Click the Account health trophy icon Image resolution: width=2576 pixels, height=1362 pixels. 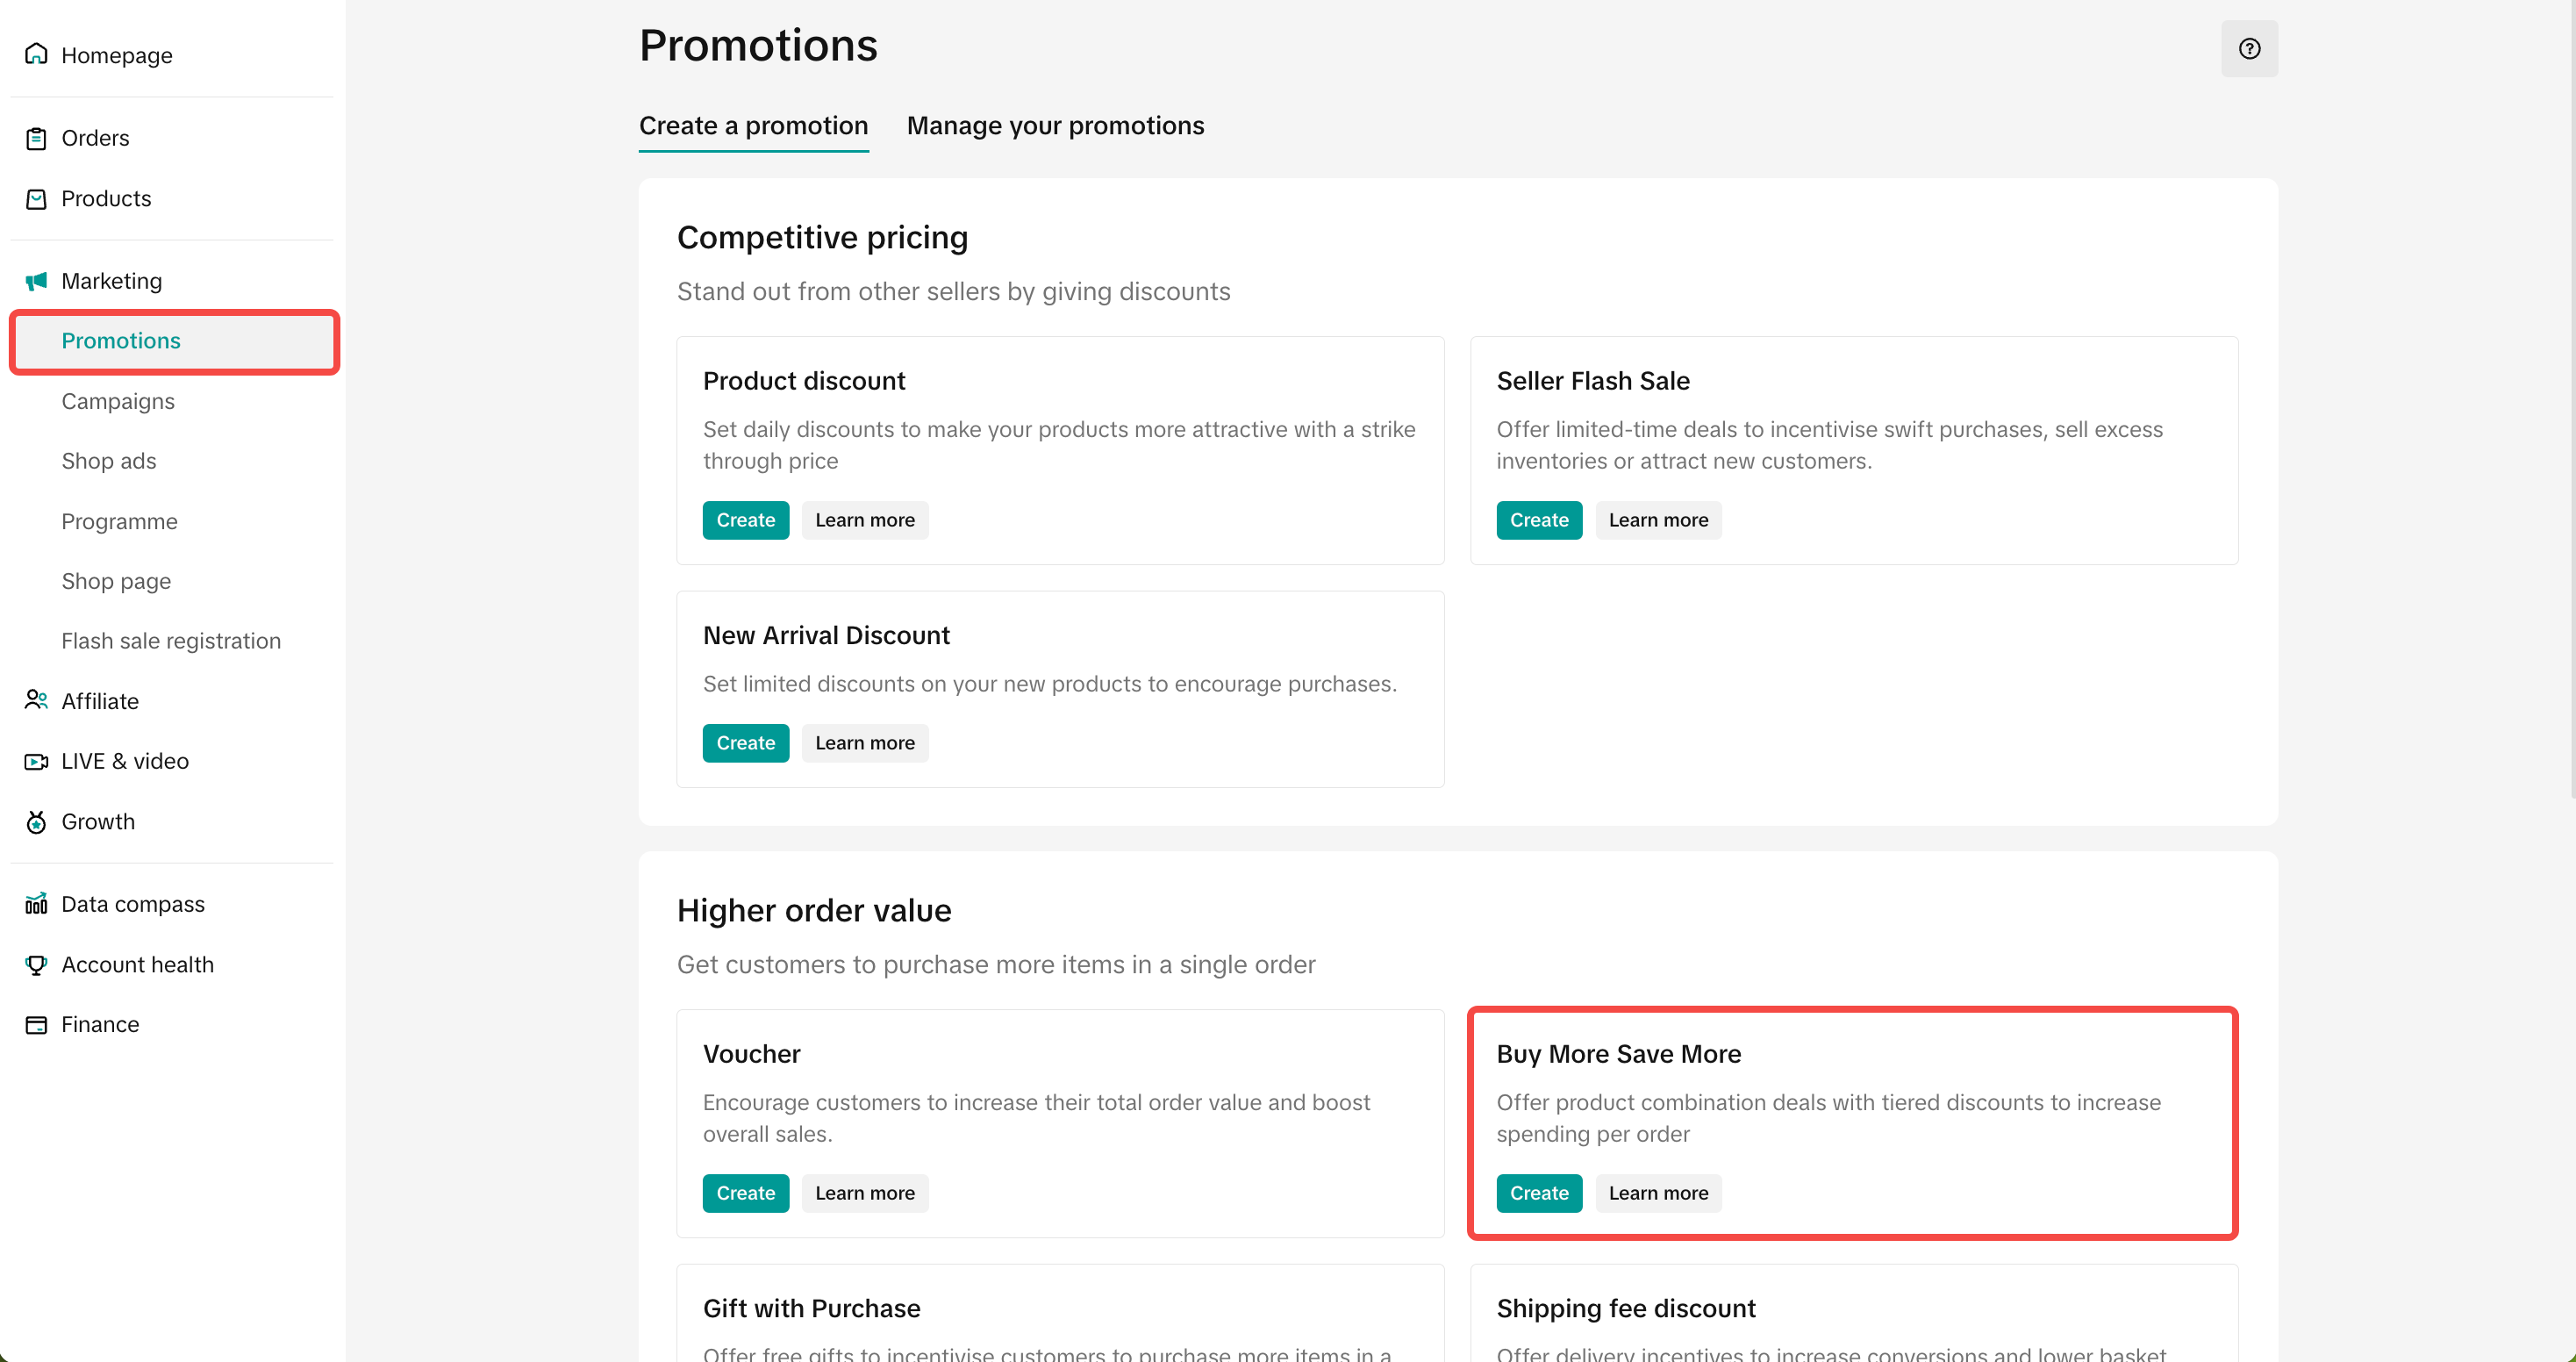36,965
